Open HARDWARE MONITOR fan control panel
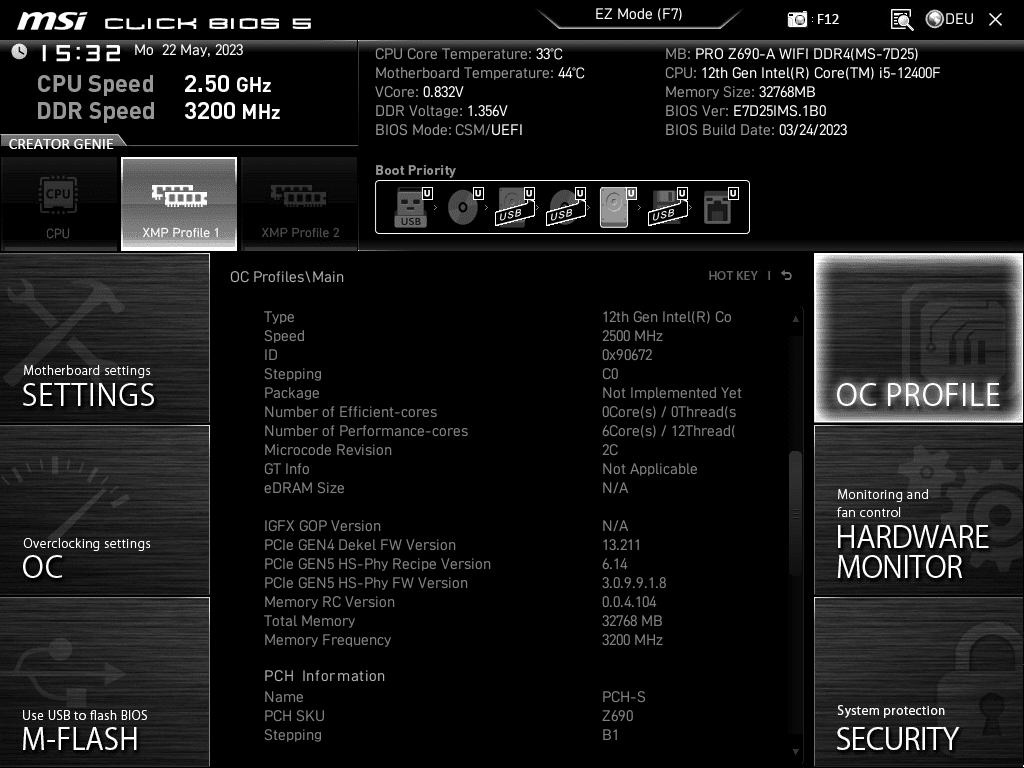1024x768 pixels. coord(918,510)
